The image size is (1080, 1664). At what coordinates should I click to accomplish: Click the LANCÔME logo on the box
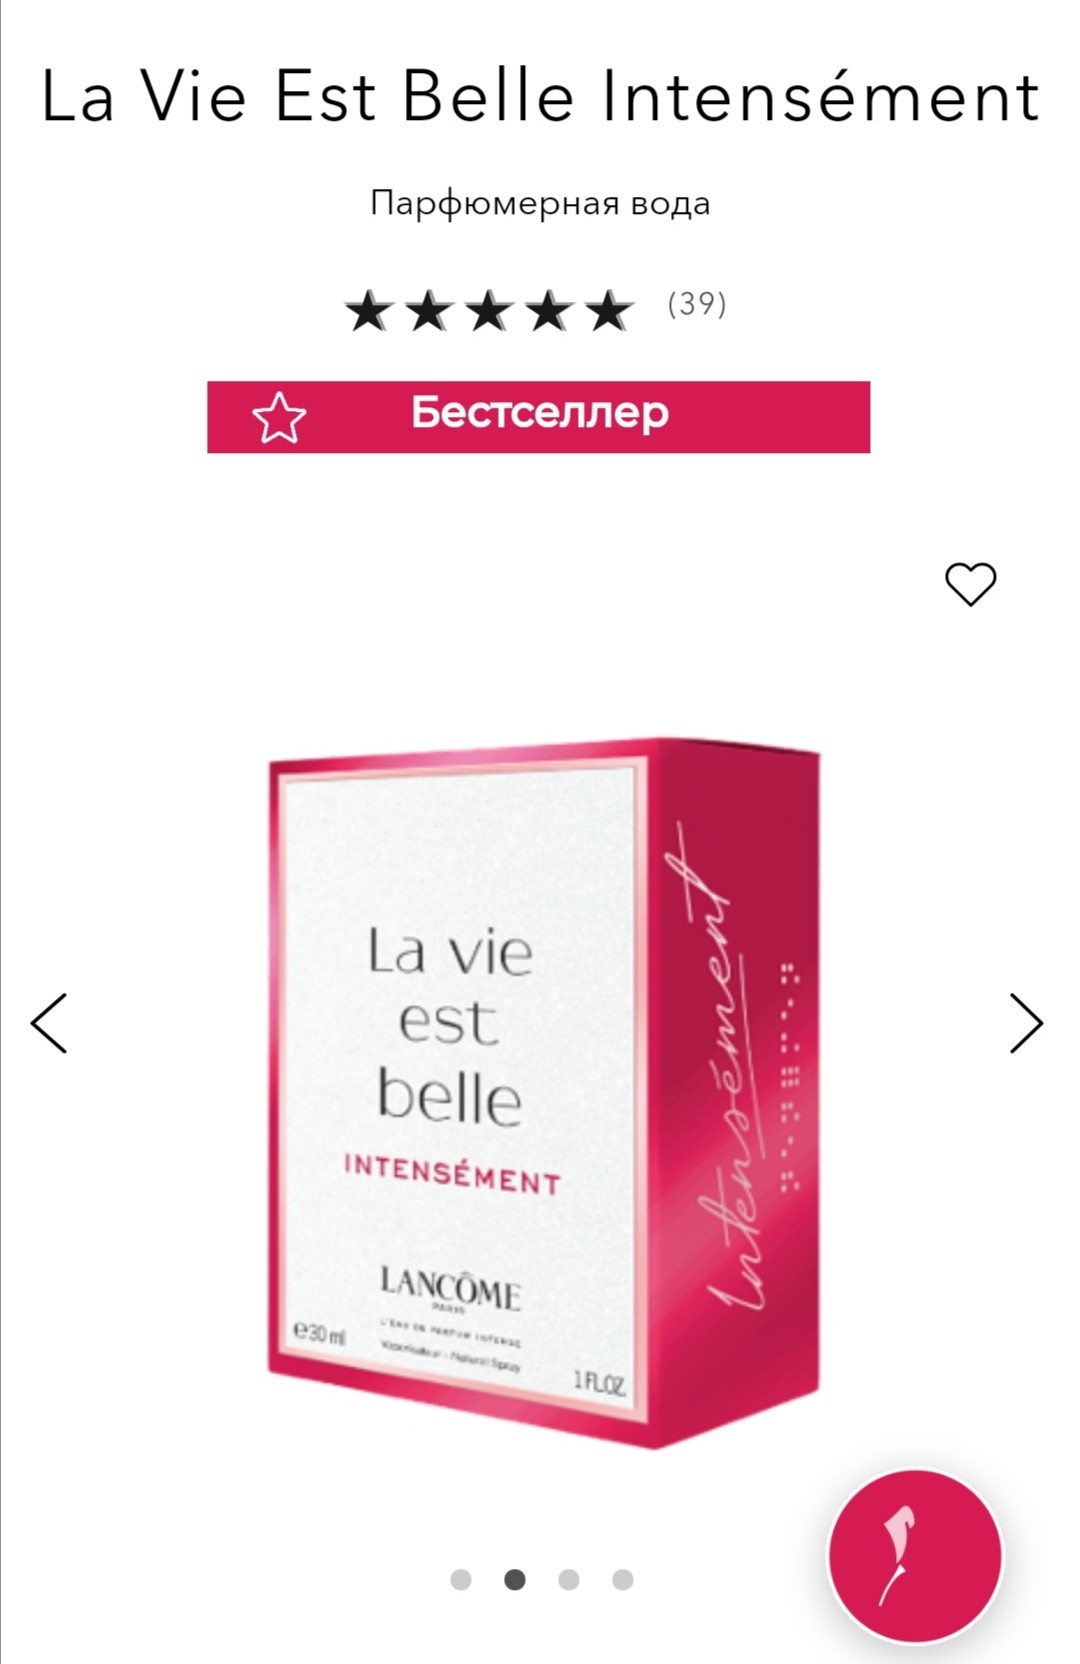pyautogui.click(x=450, y=1288)
